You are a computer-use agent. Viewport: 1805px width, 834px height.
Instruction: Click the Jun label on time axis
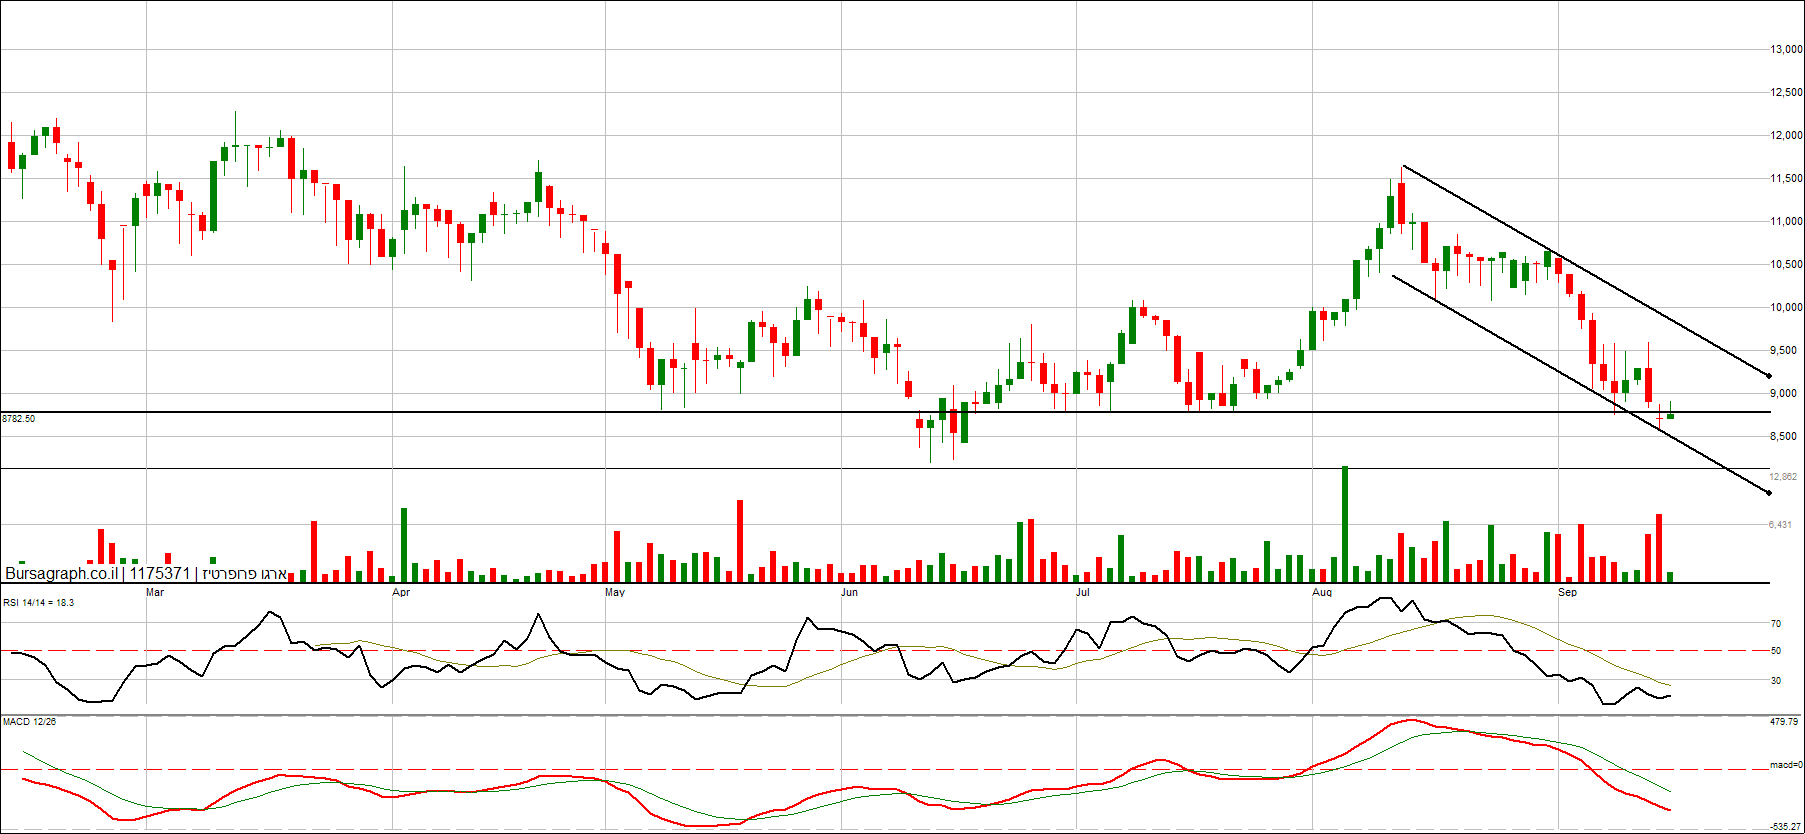[x=849, y=592]
